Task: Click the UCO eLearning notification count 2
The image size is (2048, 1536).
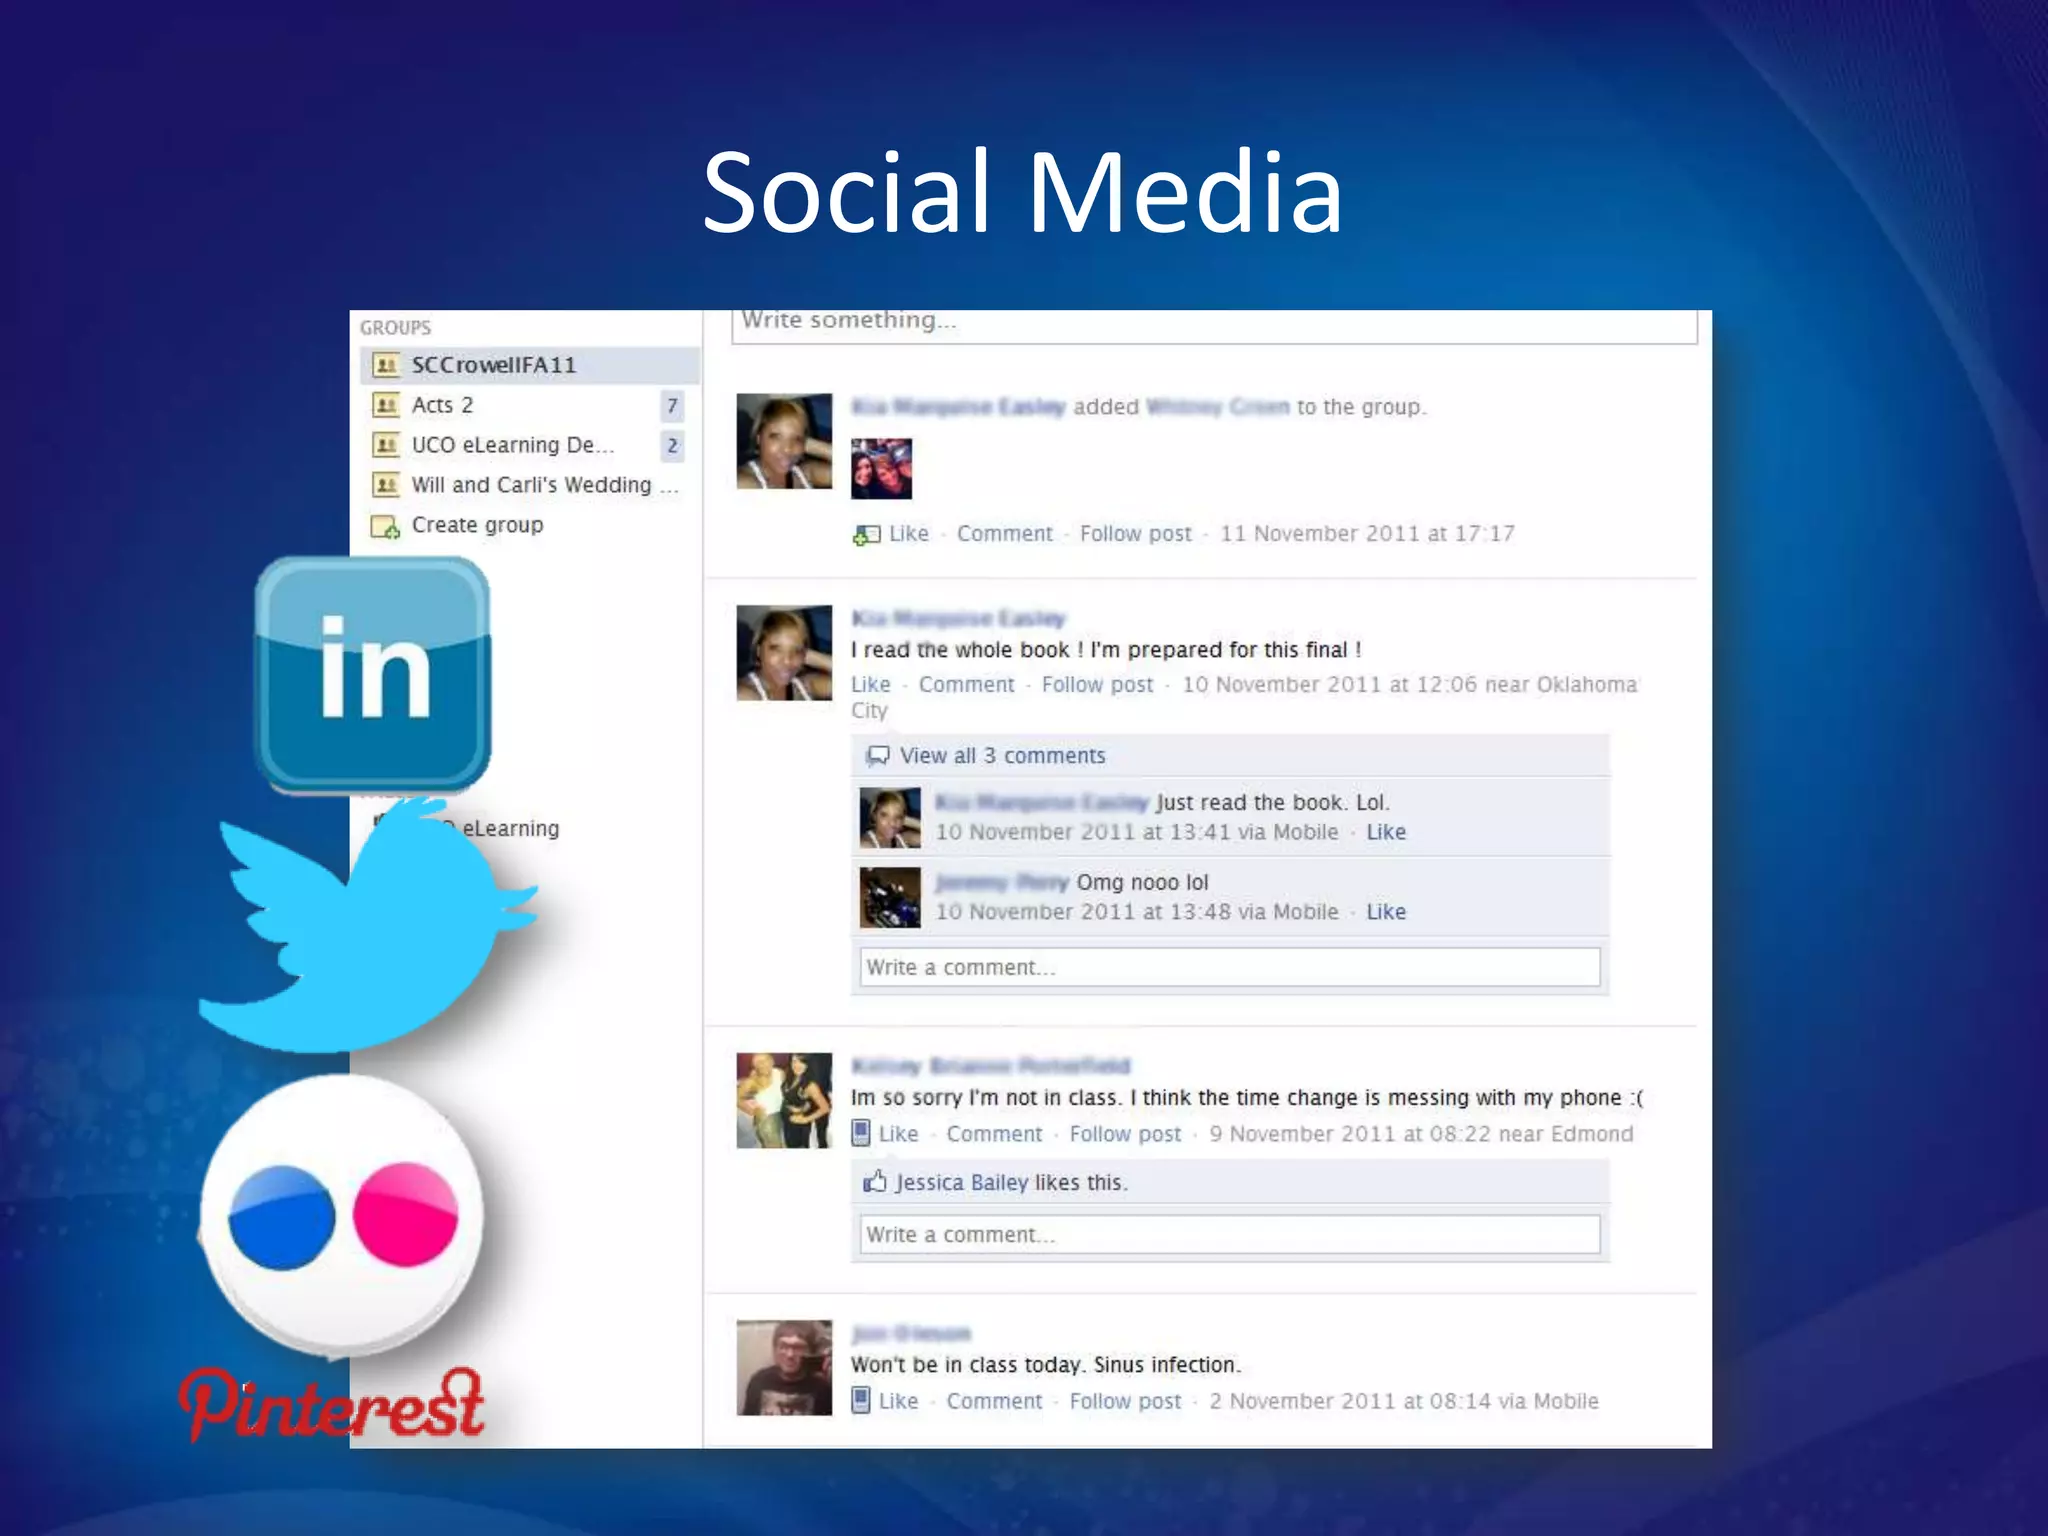Action: pos(672,445)
